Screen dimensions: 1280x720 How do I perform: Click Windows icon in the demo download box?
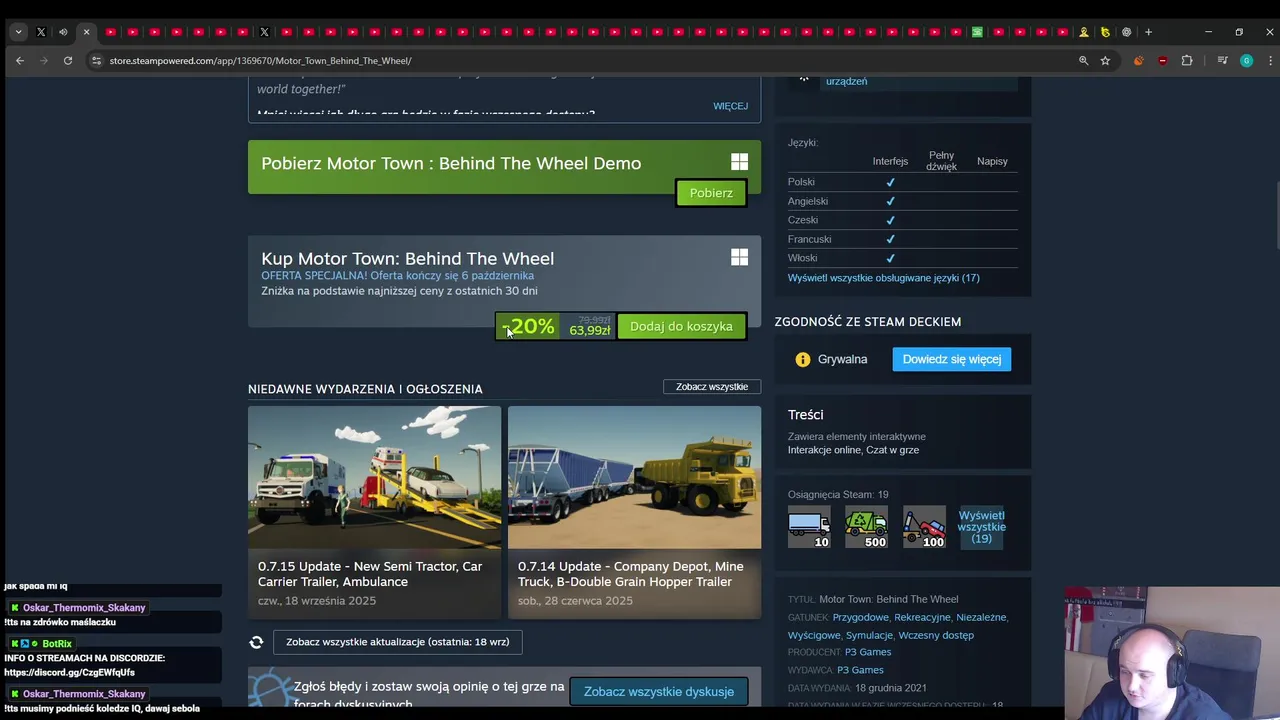tap(739, 162)
